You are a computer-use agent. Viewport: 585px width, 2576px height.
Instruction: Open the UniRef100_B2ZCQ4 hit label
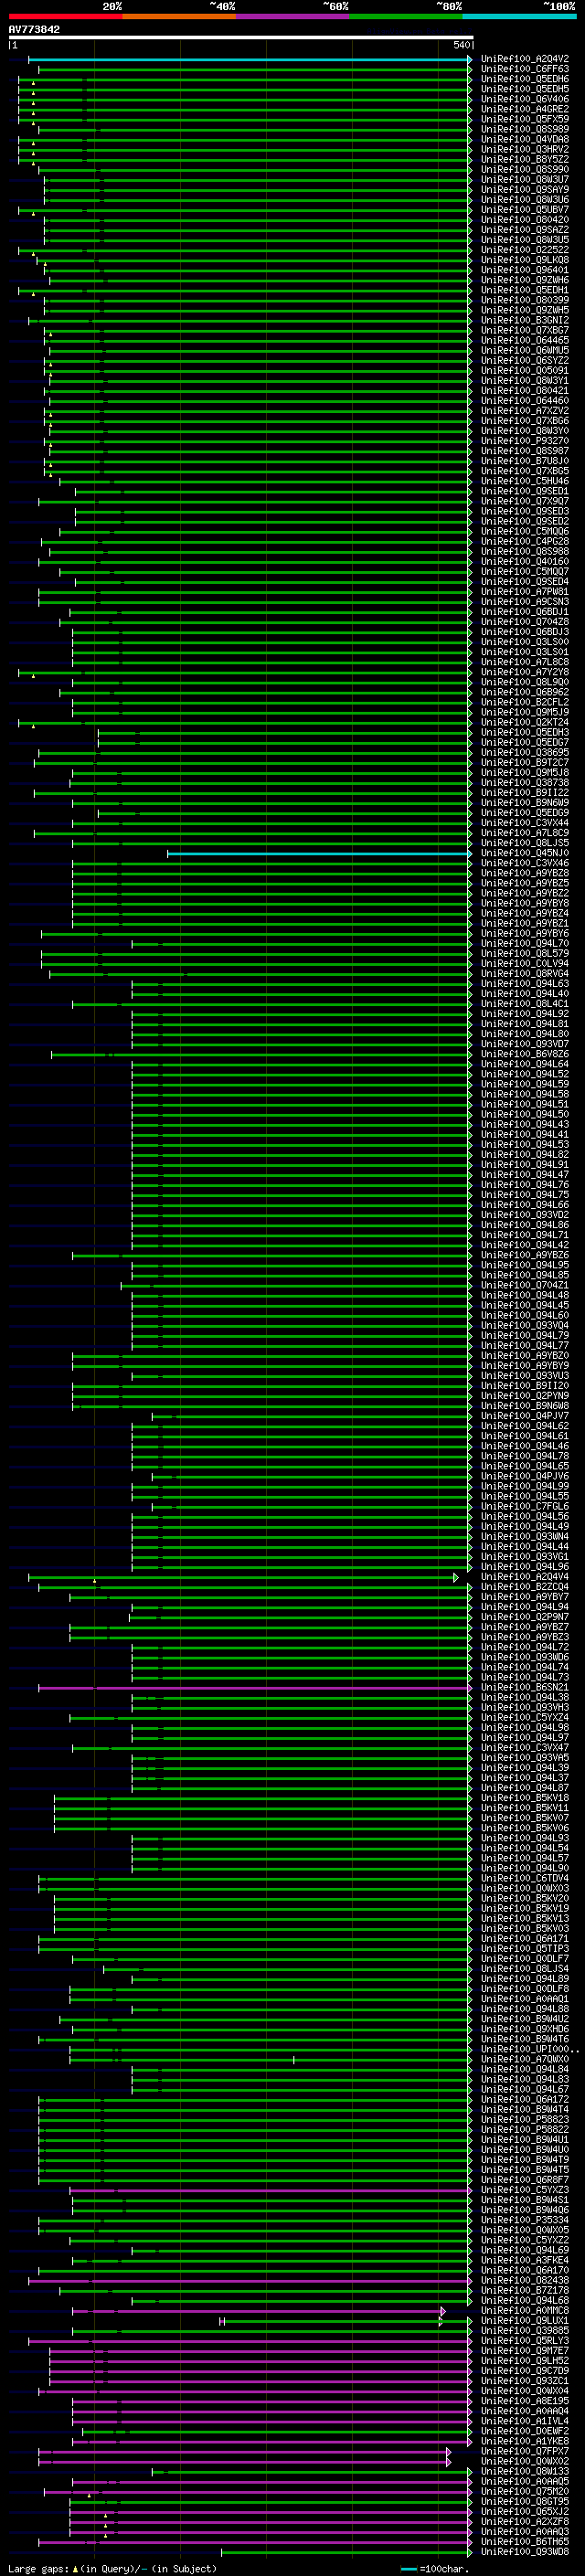[525, 1587]
